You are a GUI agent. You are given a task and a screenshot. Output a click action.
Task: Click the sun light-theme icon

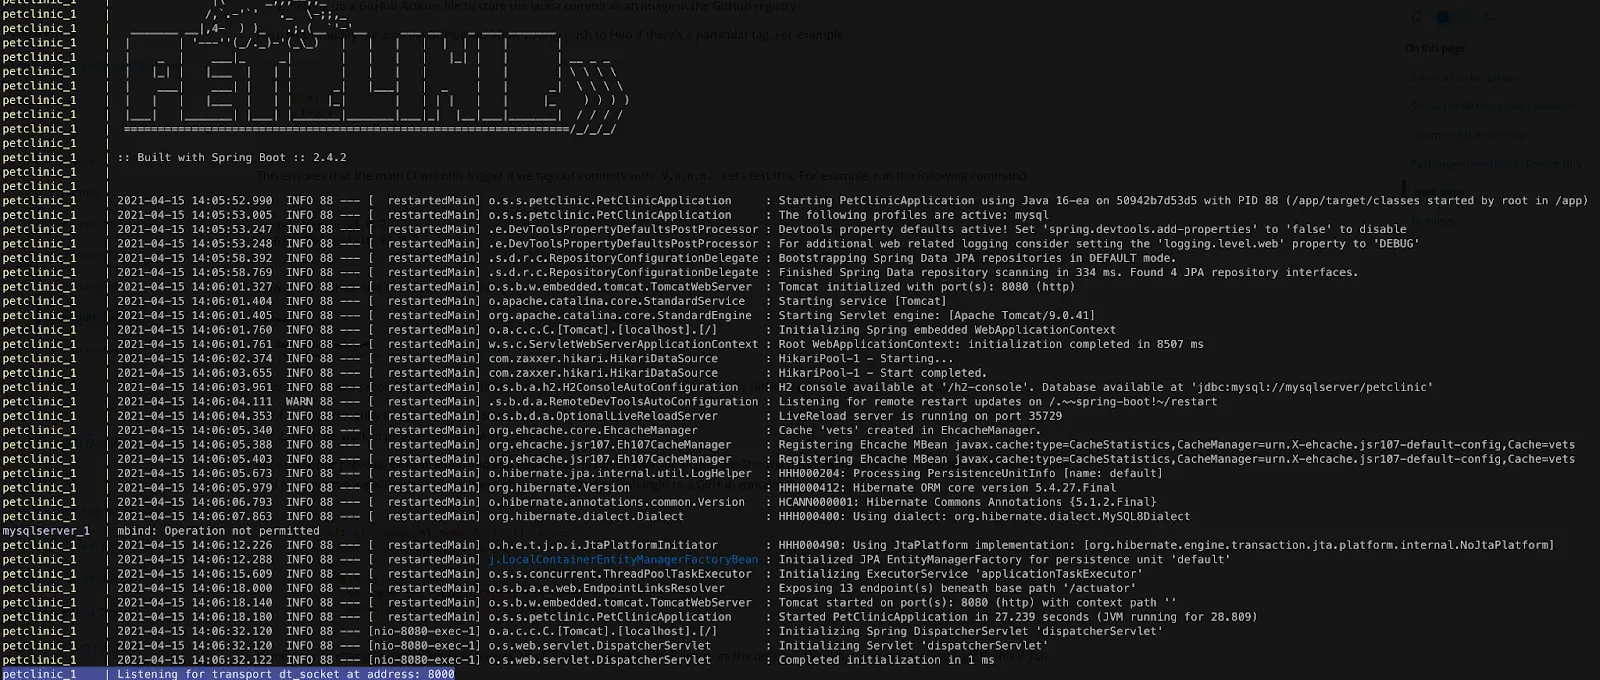[x=1417, y=17]
